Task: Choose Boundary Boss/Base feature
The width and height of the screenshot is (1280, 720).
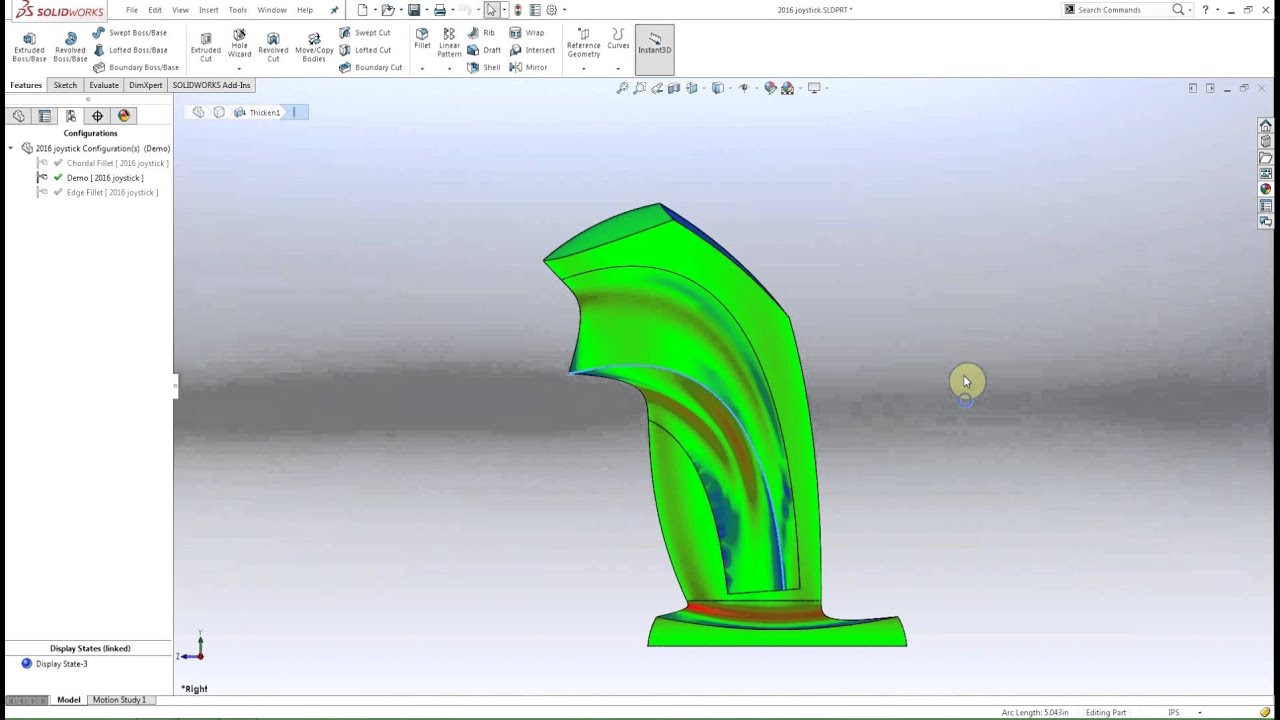Action: coord(136,67)
